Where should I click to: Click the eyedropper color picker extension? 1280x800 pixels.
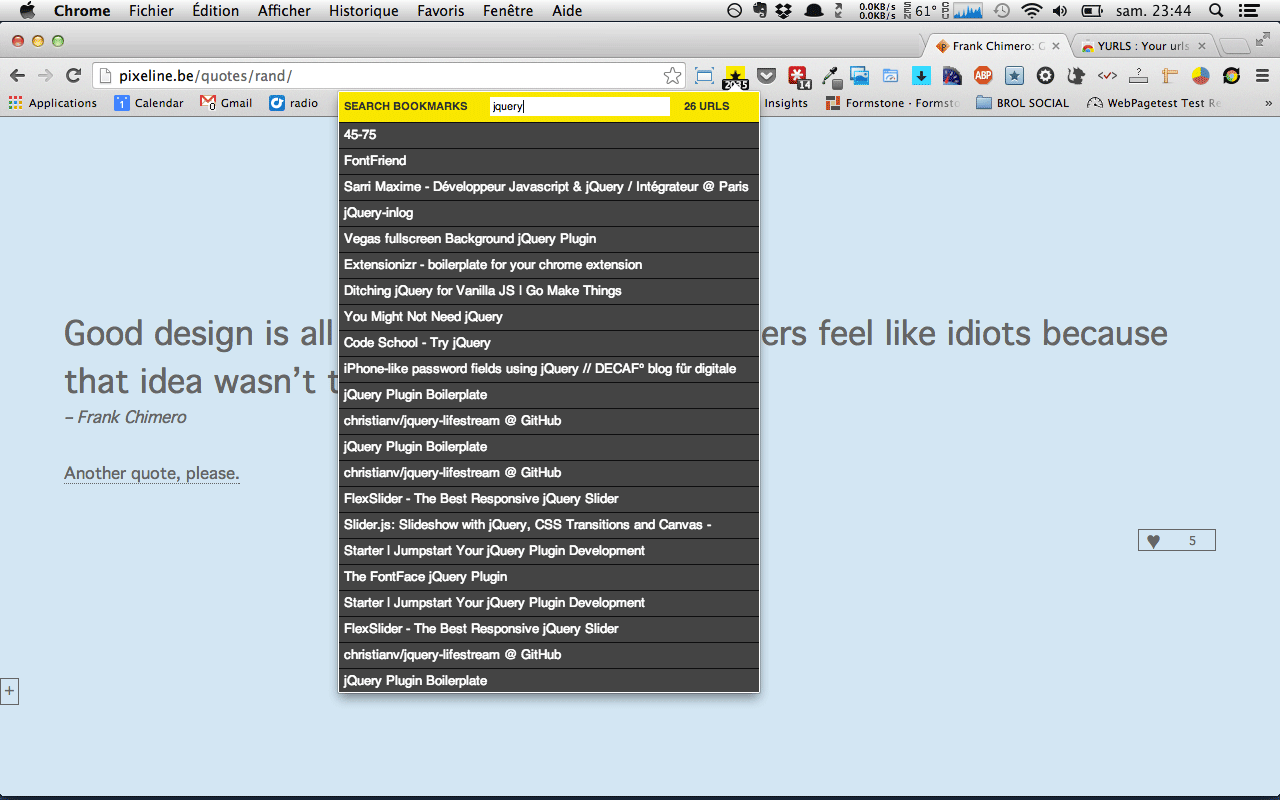pyautogui.click(x=831, y=75)
